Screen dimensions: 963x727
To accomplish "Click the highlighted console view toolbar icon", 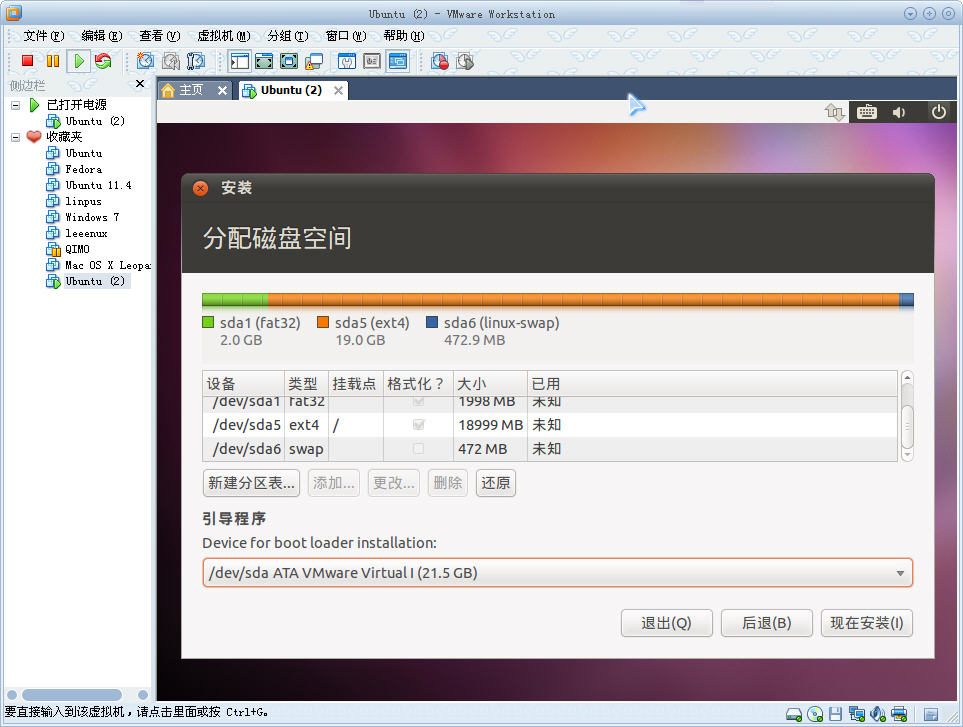I will point(398,61).
